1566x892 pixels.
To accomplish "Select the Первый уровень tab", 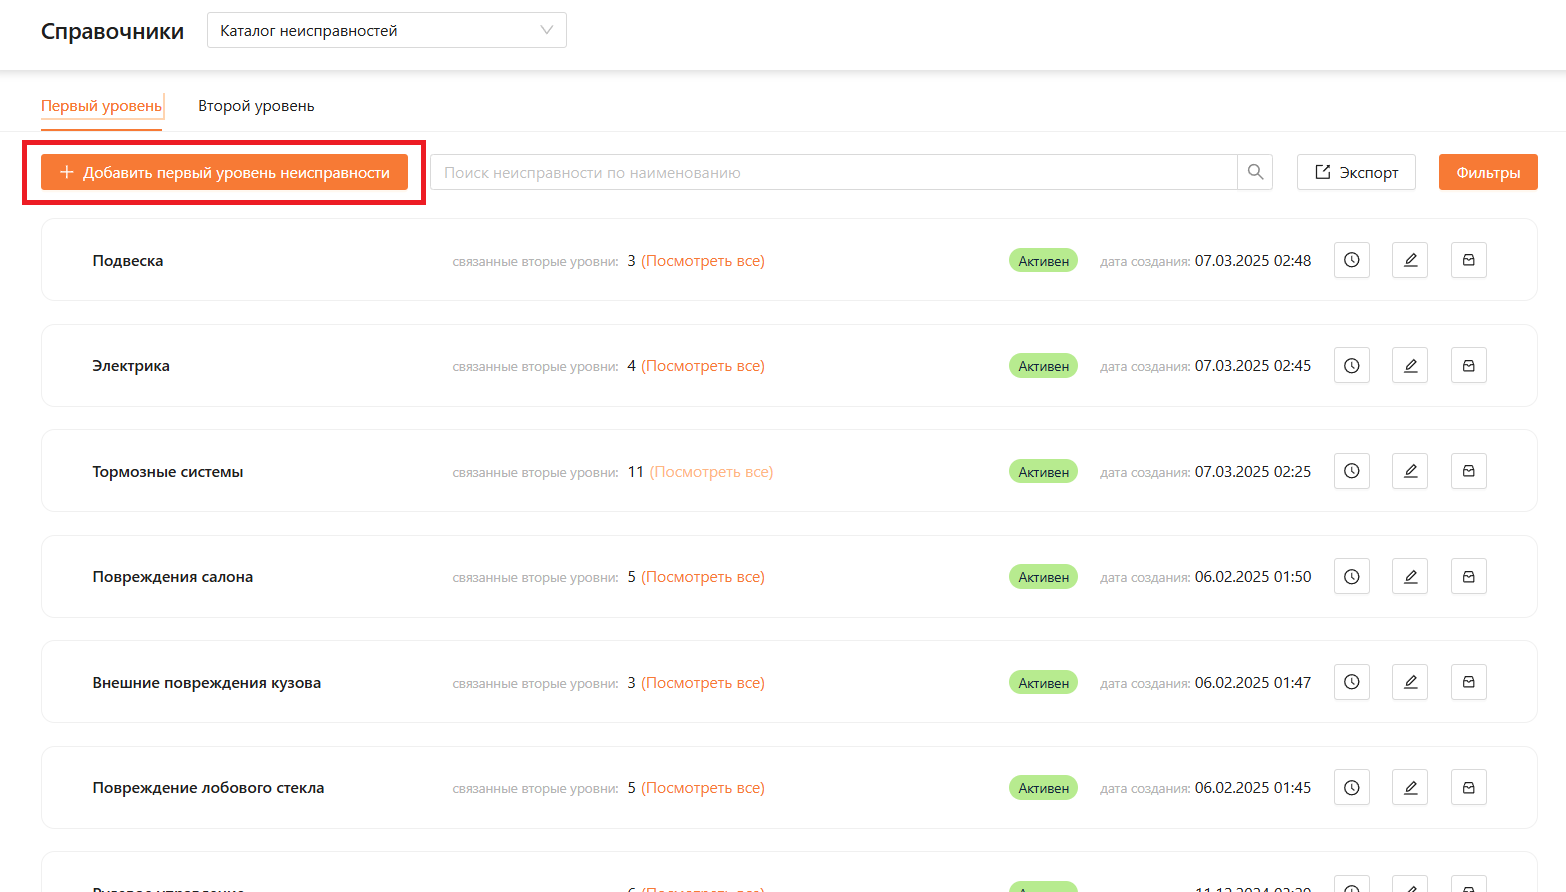I will point(101,106).
